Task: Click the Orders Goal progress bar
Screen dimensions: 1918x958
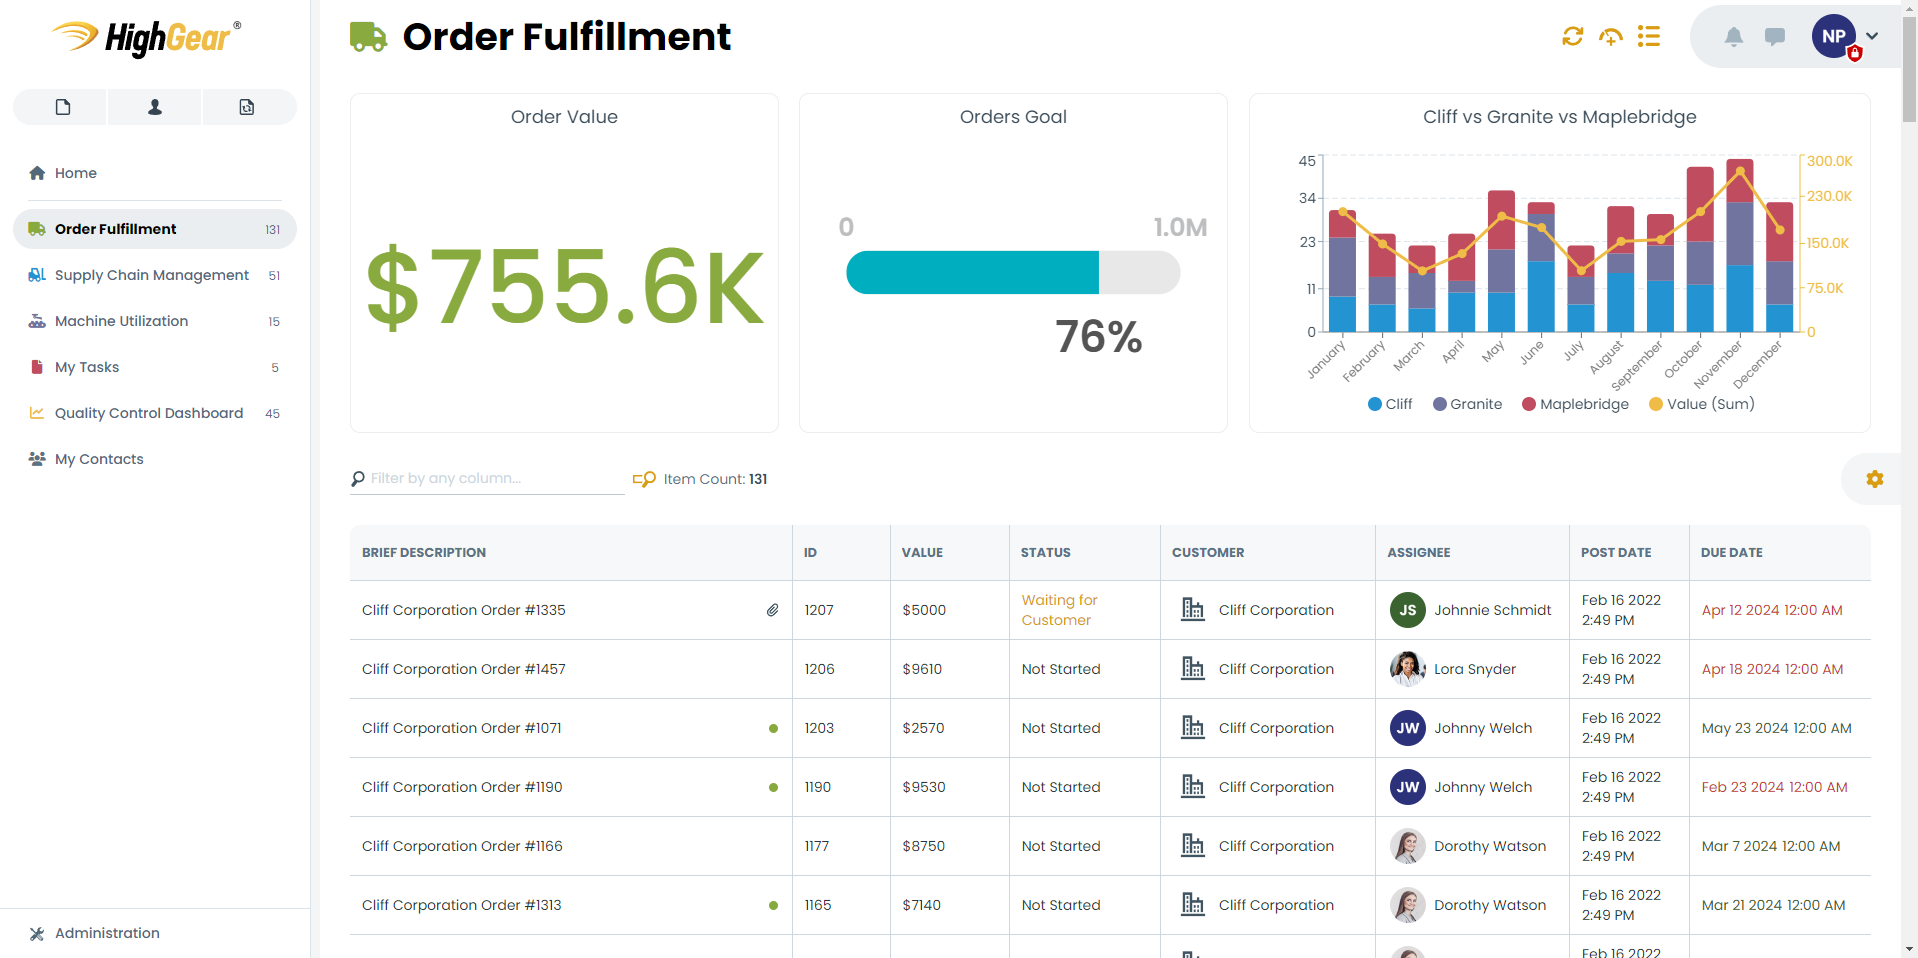Action: pyautogui.click(x=1013, y=272)
